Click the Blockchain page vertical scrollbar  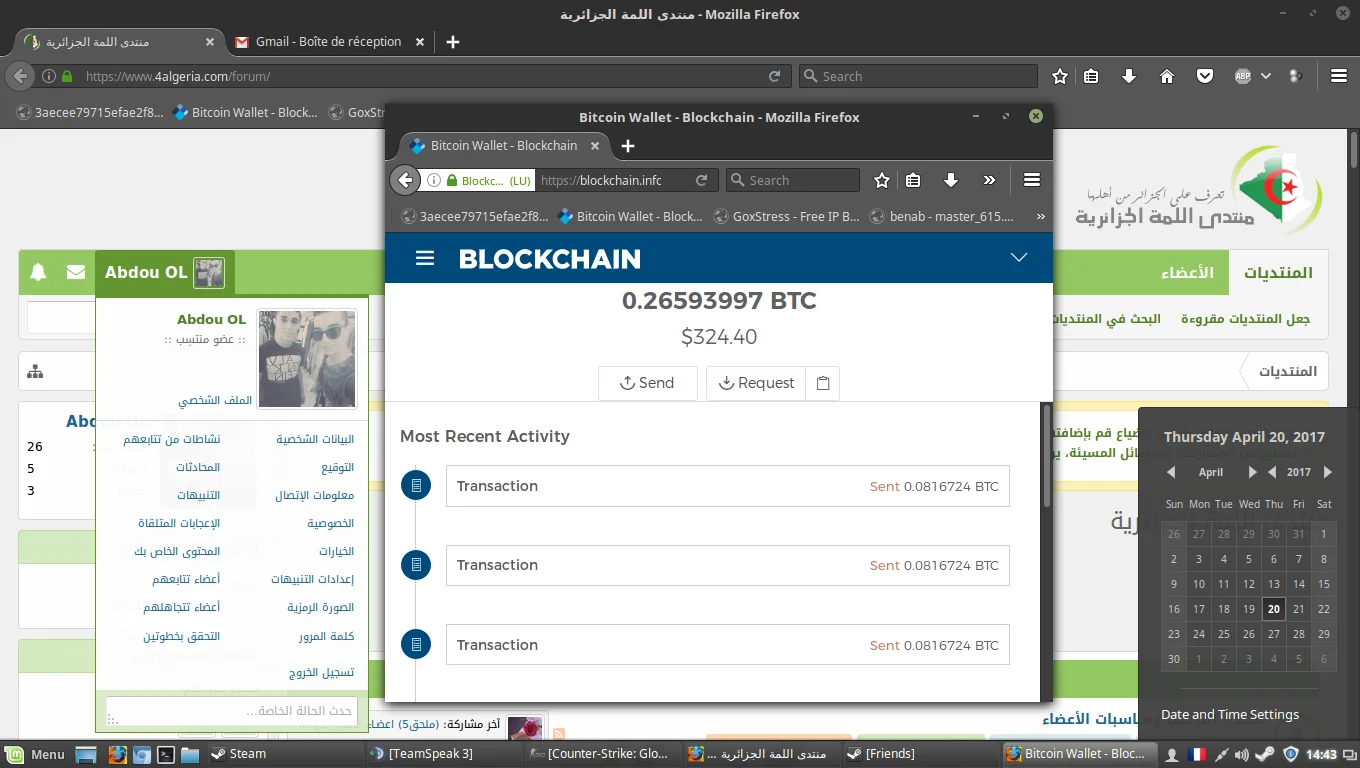[1046, 455]
